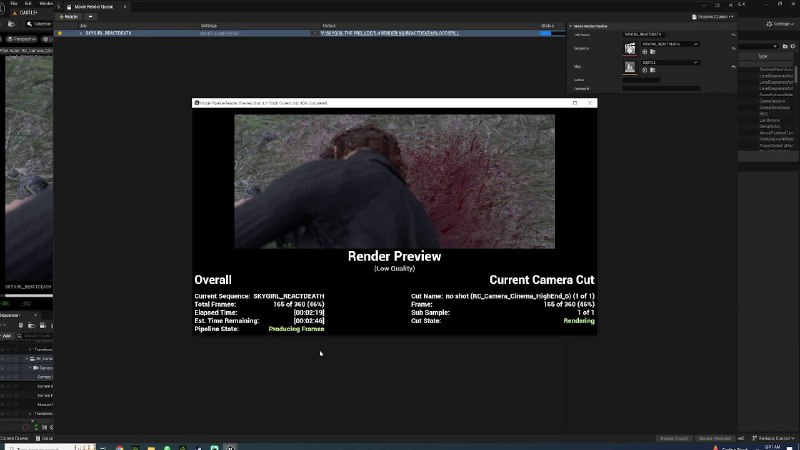
Task: Open the Outliner settings gear icon
Action: tap(793, 46)
